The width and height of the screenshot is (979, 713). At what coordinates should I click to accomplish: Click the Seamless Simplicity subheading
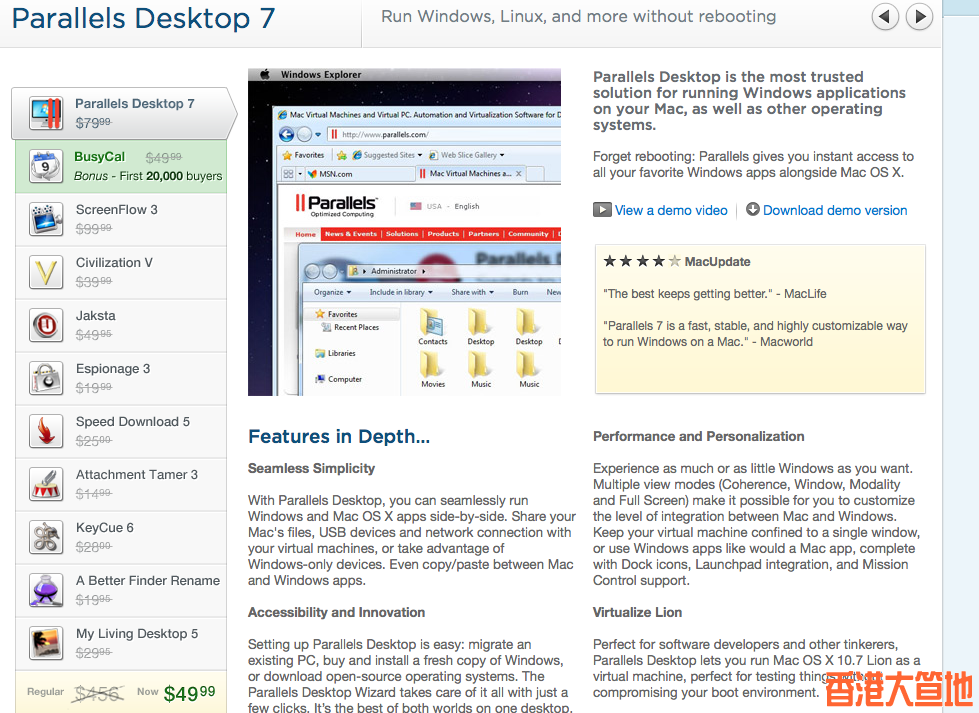pyautogui.click(x=312, y=468)
